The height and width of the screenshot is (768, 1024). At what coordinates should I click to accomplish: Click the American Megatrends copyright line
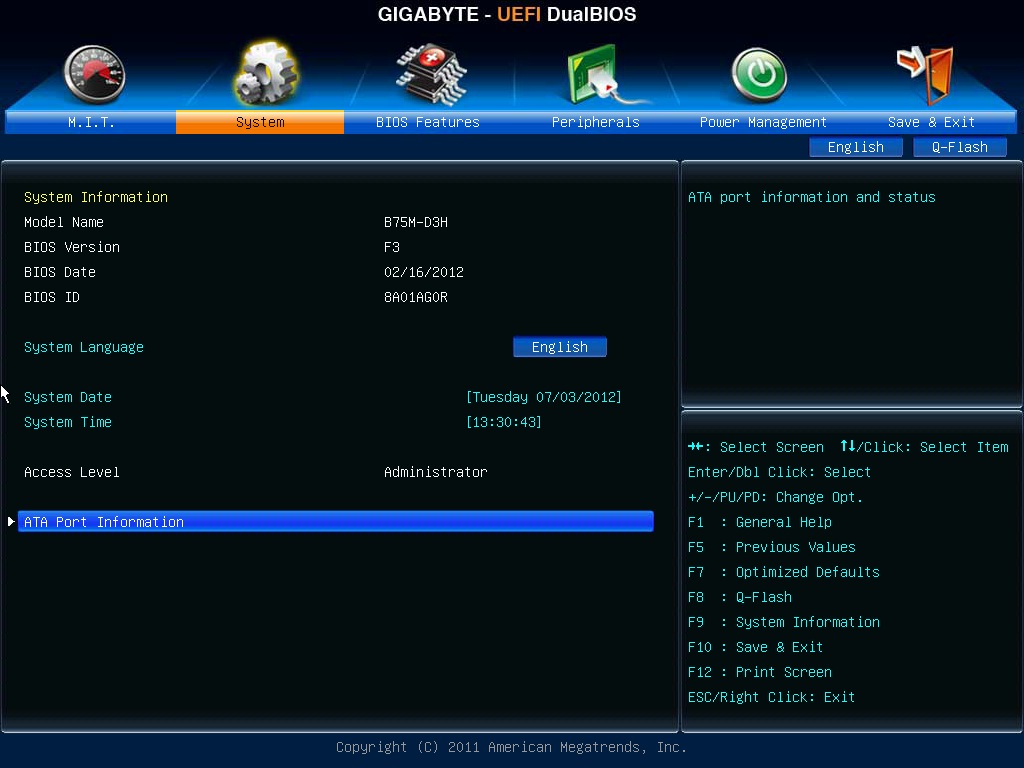(511, 747)
